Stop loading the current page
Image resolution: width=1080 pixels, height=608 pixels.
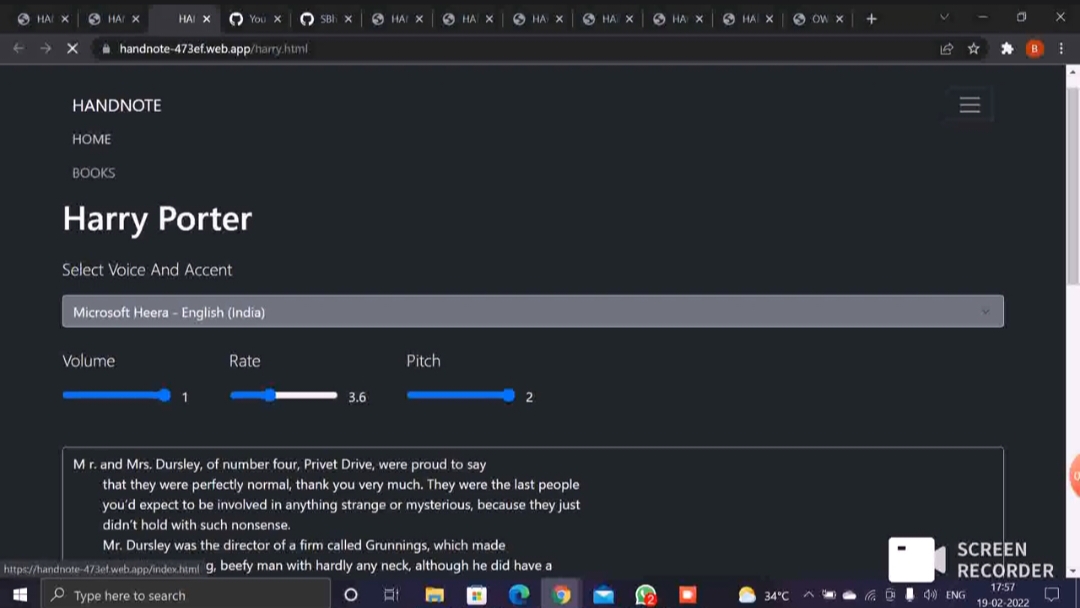coord(72,49)
